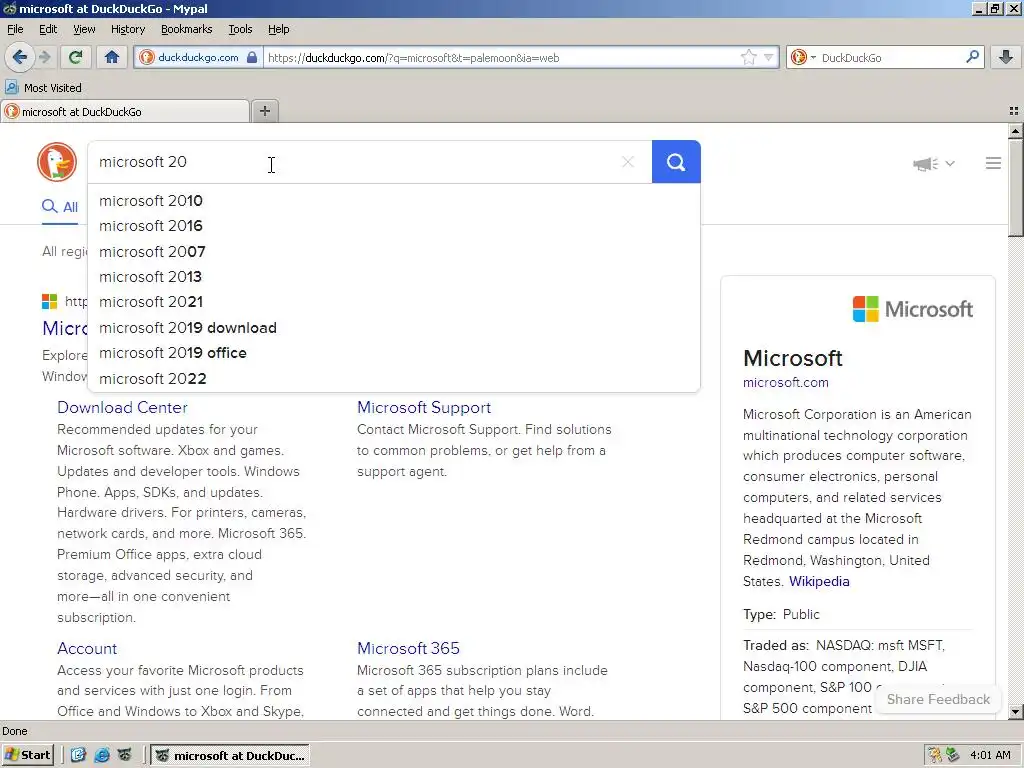Open the Help menu
1024x768 pixels.
[279, 29]
